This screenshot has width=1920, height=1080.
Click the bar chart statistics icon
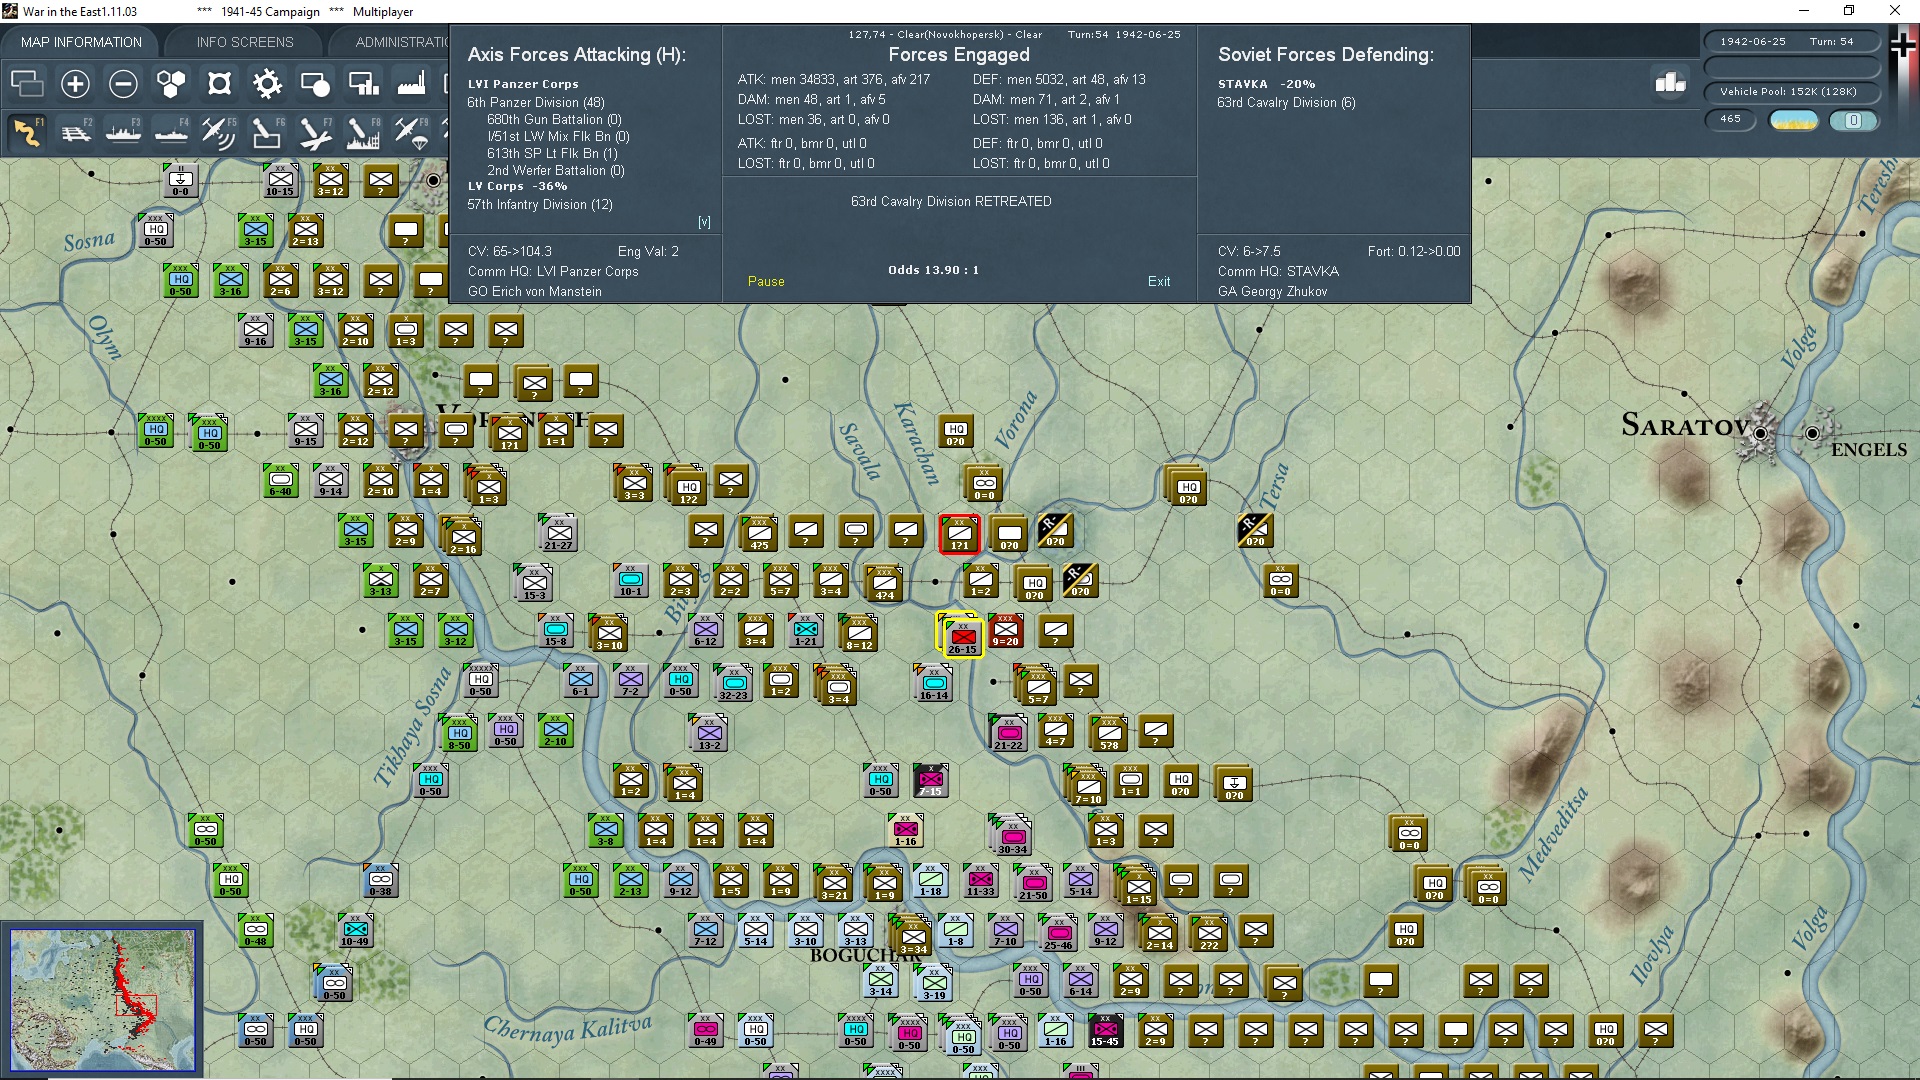point(1671,83)
